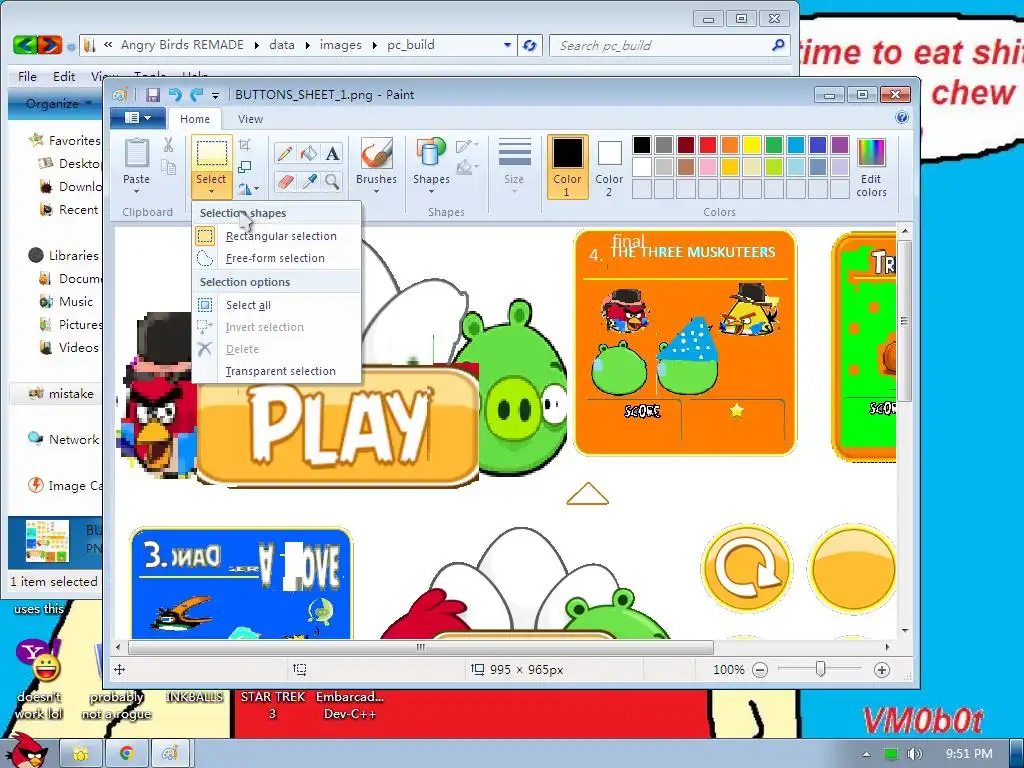Select Color 2 button
The height and width of the screenshot is (768, 1024).
pyautogui.click(x=609, y=167)
